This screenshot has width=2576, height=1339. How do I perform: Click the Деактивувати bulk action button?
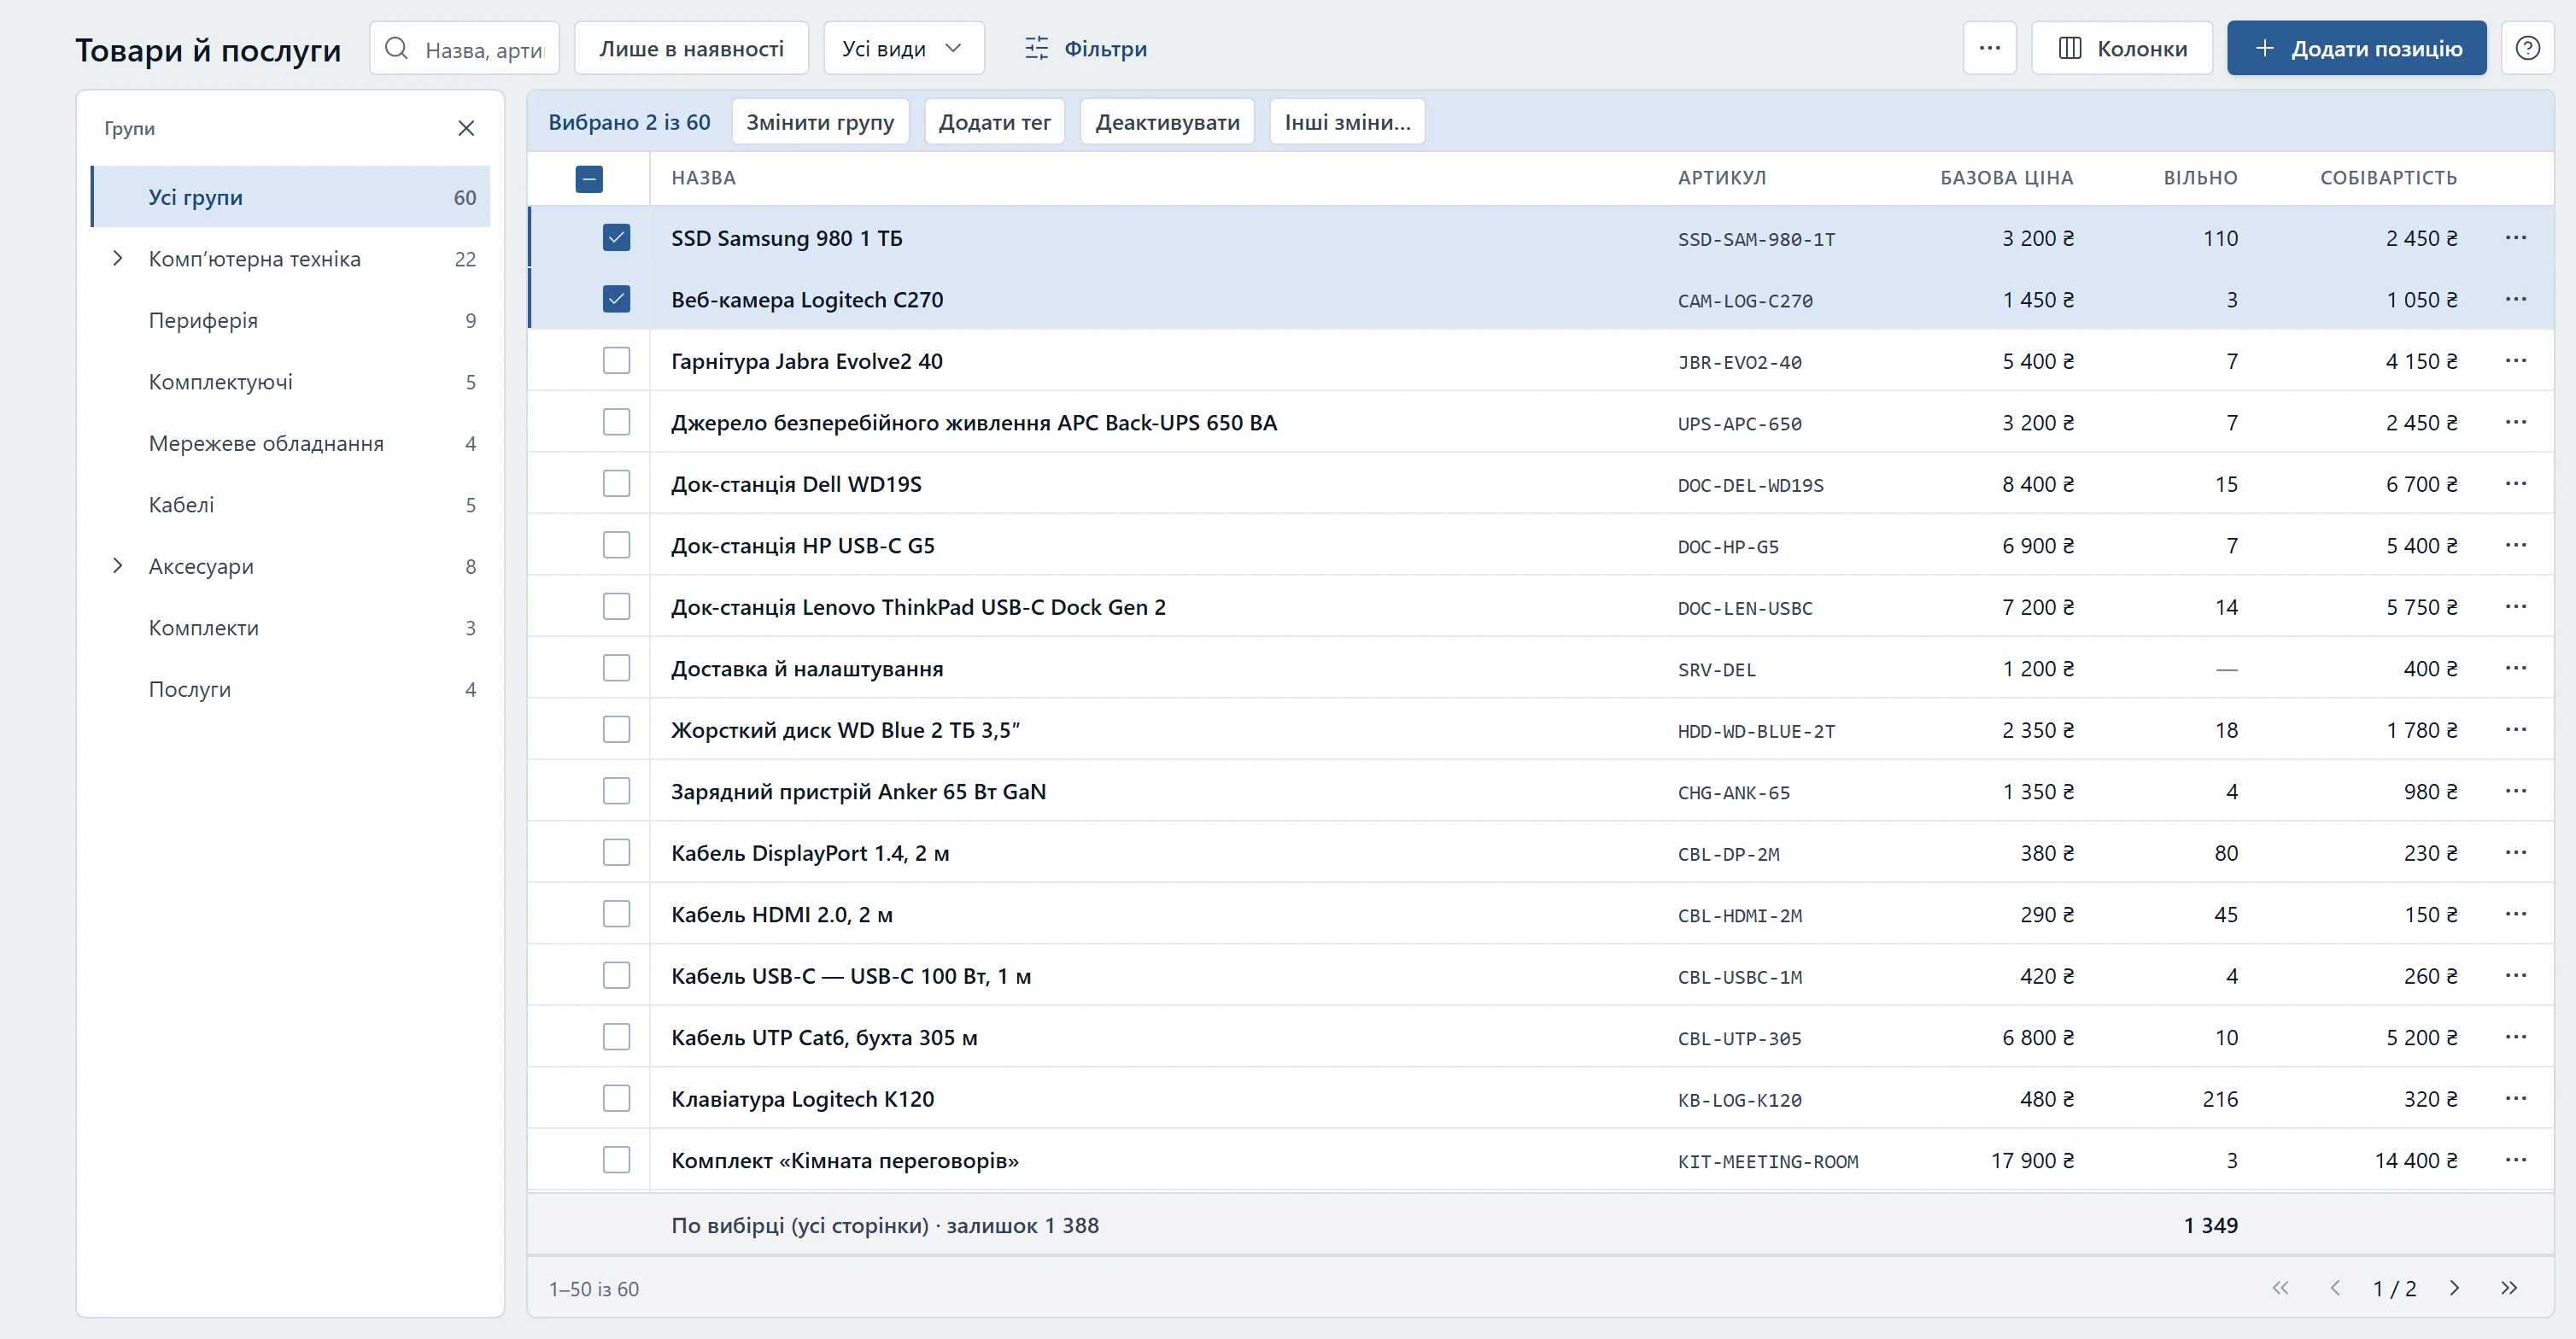point(1167,122)
